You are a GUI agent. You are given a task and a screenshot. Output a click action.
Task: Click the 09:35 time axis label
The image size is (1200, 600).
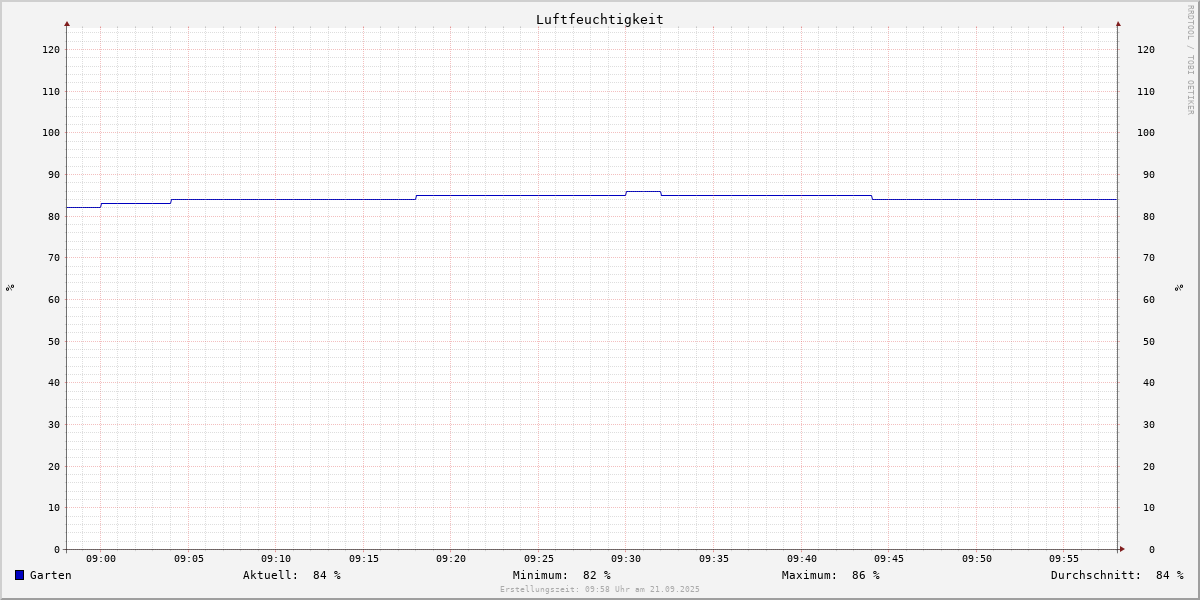714,559
